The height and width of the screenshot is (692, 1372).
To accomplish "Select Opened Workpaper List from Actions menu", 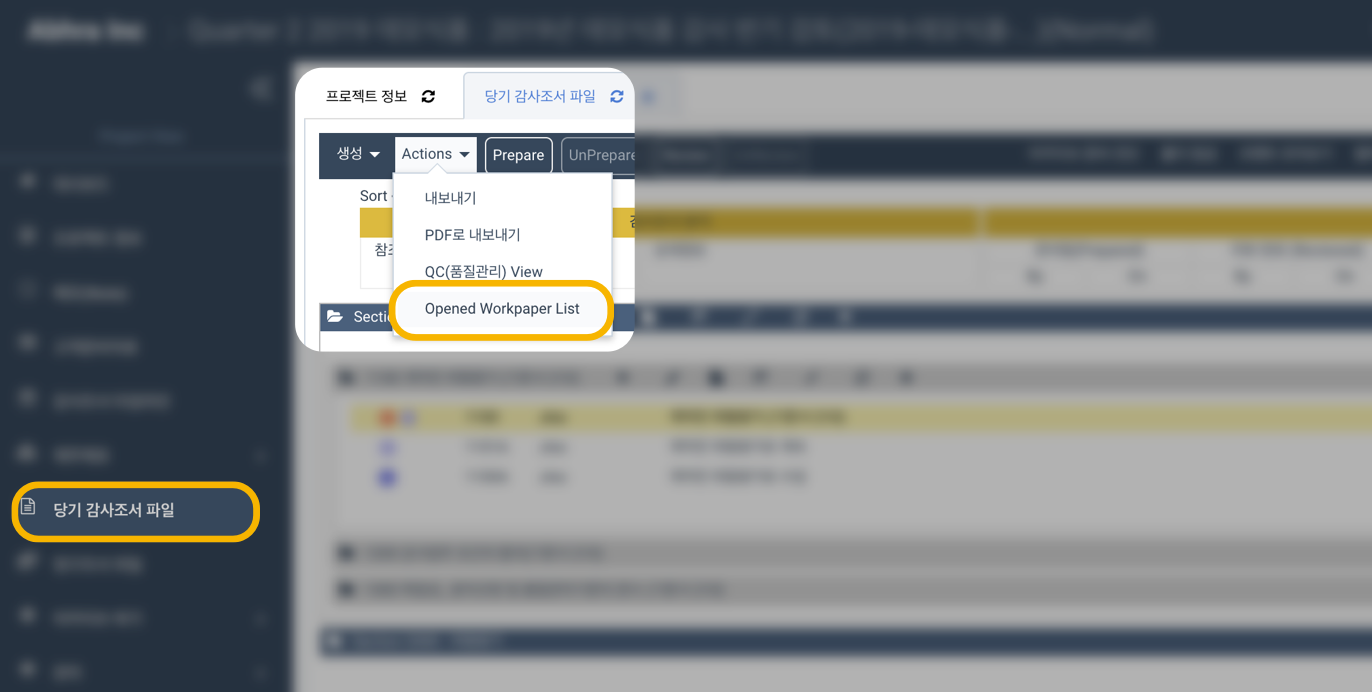I will click(x=502, y=309).
